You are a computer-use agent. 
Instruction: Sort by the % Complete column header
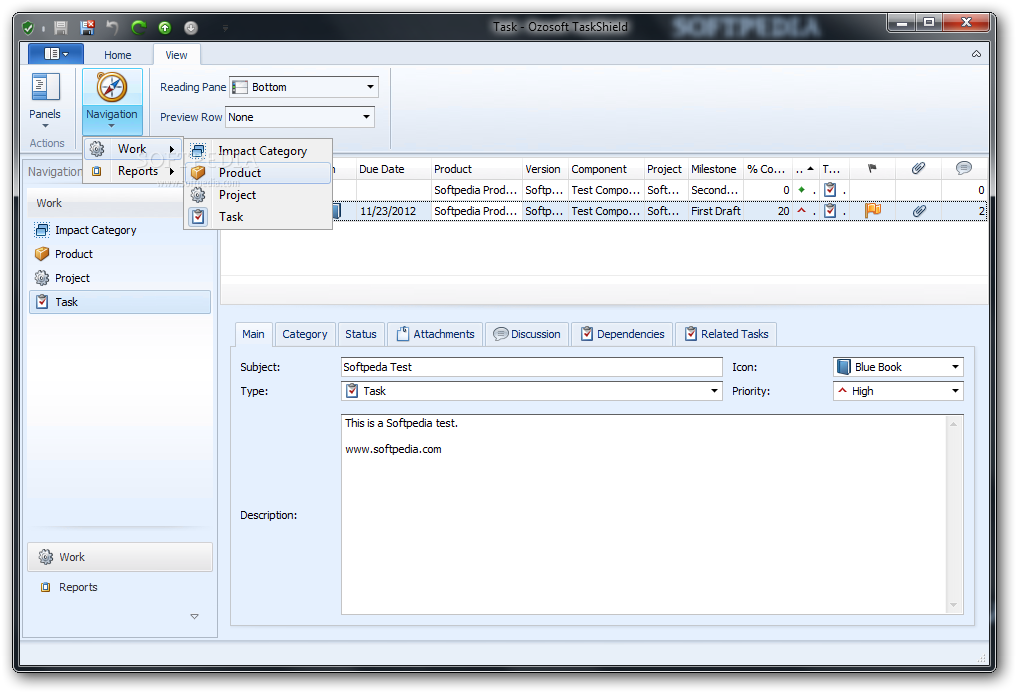[767, 169]
